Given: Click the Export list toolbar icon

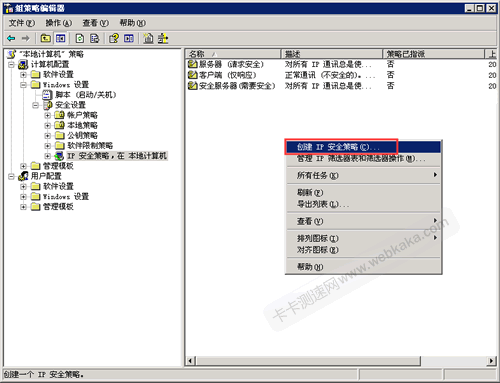Looking at the screenshot, I should tap(95, 39).
